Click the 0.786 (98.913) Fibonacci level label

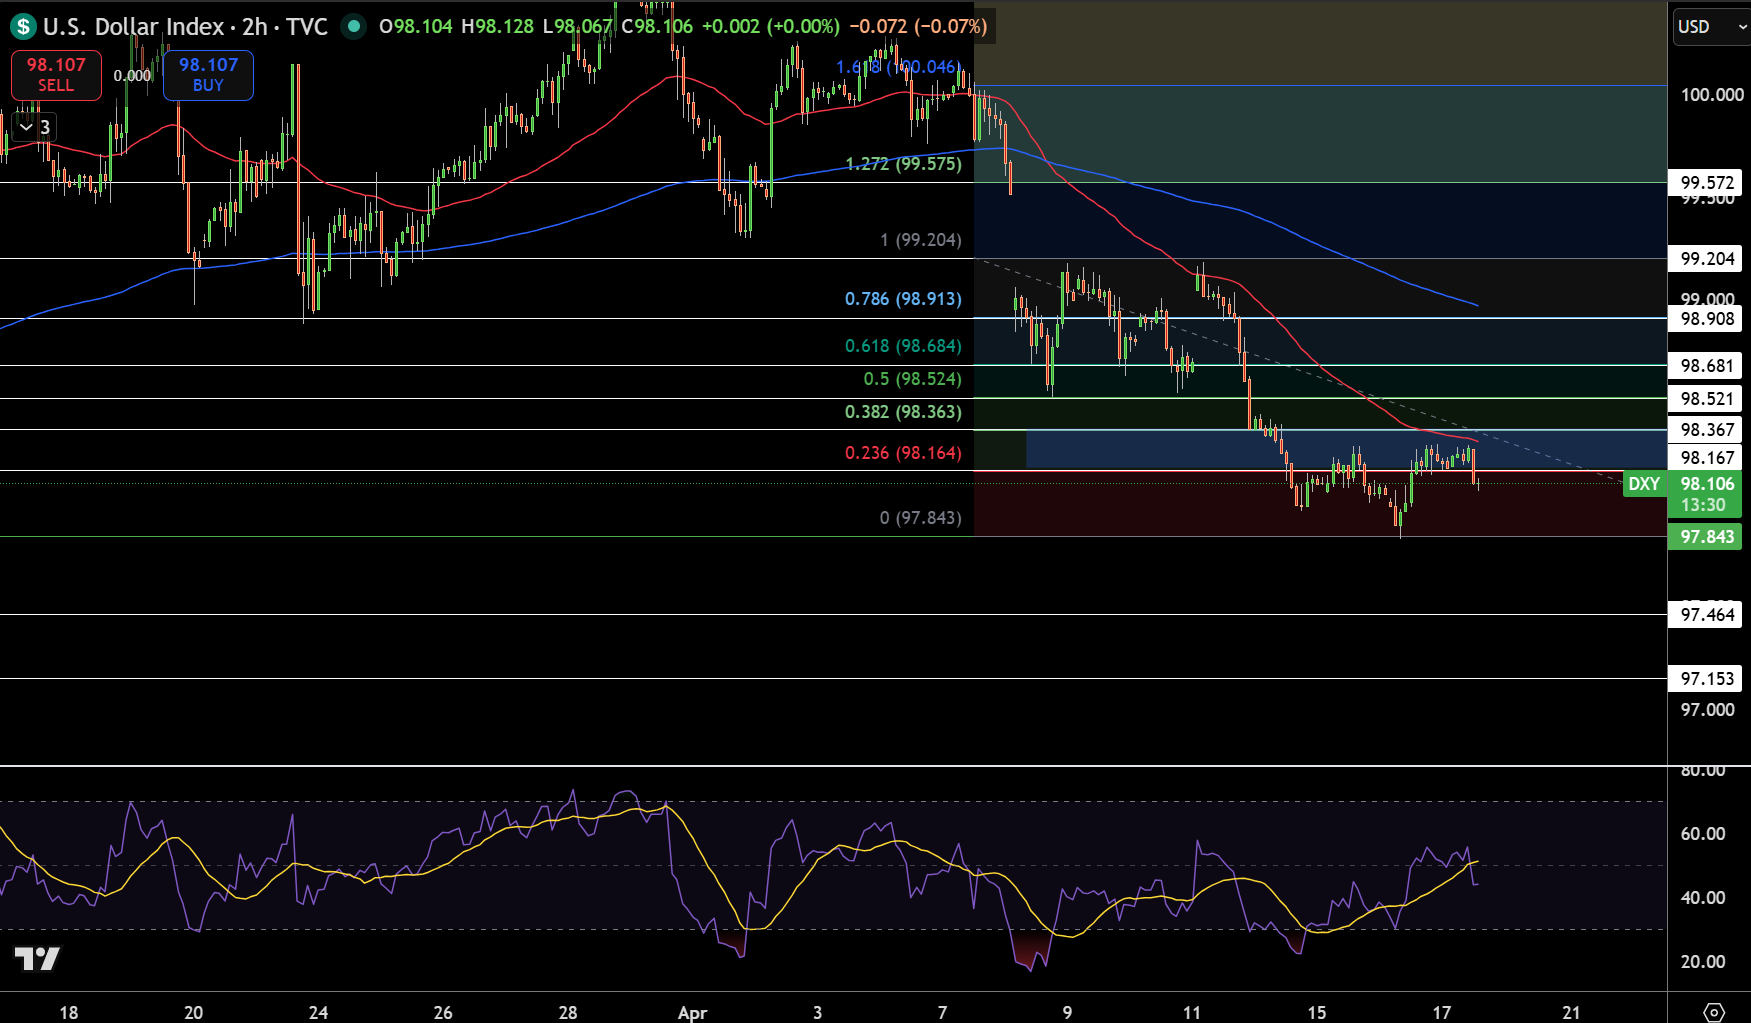pyautogui.click(x=903, y=299)
